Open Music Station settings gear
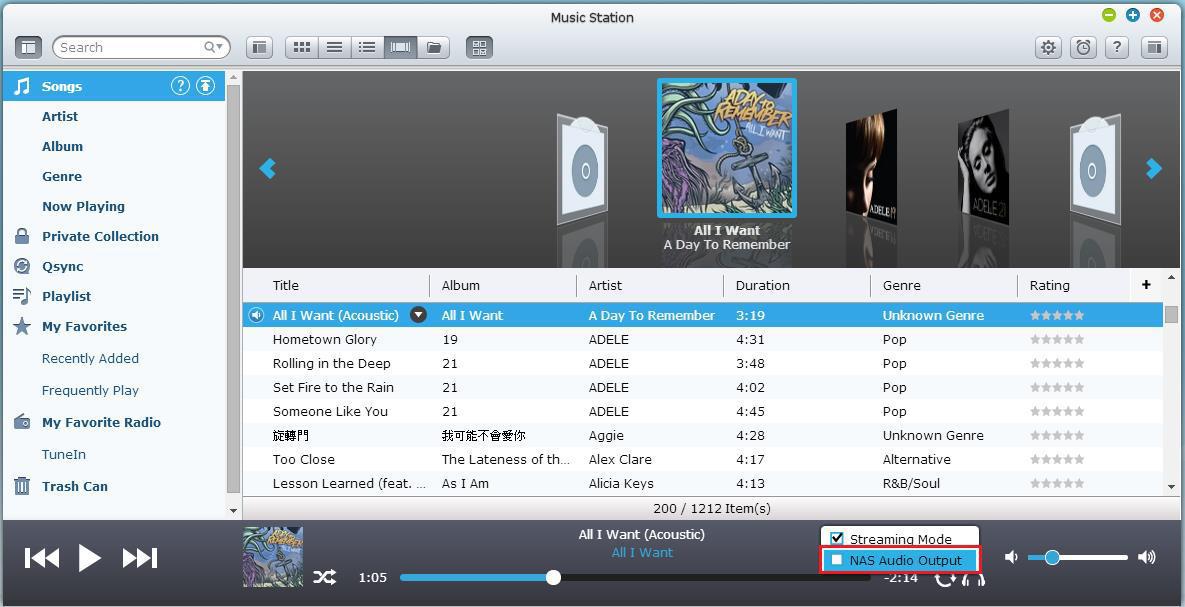 pos(1047,47)
